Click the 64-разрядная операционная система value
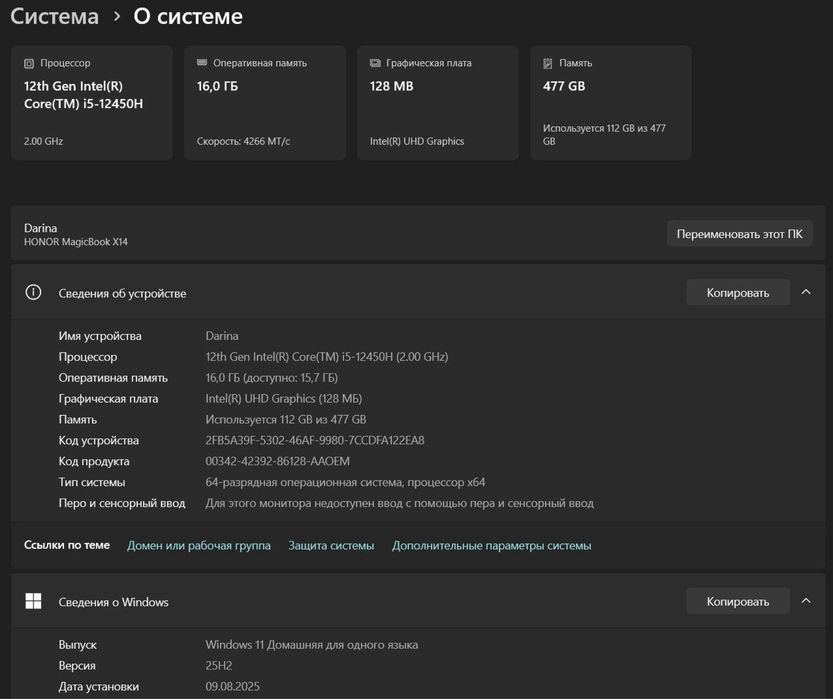The width and height of the screenshot is (833, 699). click(345, 482)
